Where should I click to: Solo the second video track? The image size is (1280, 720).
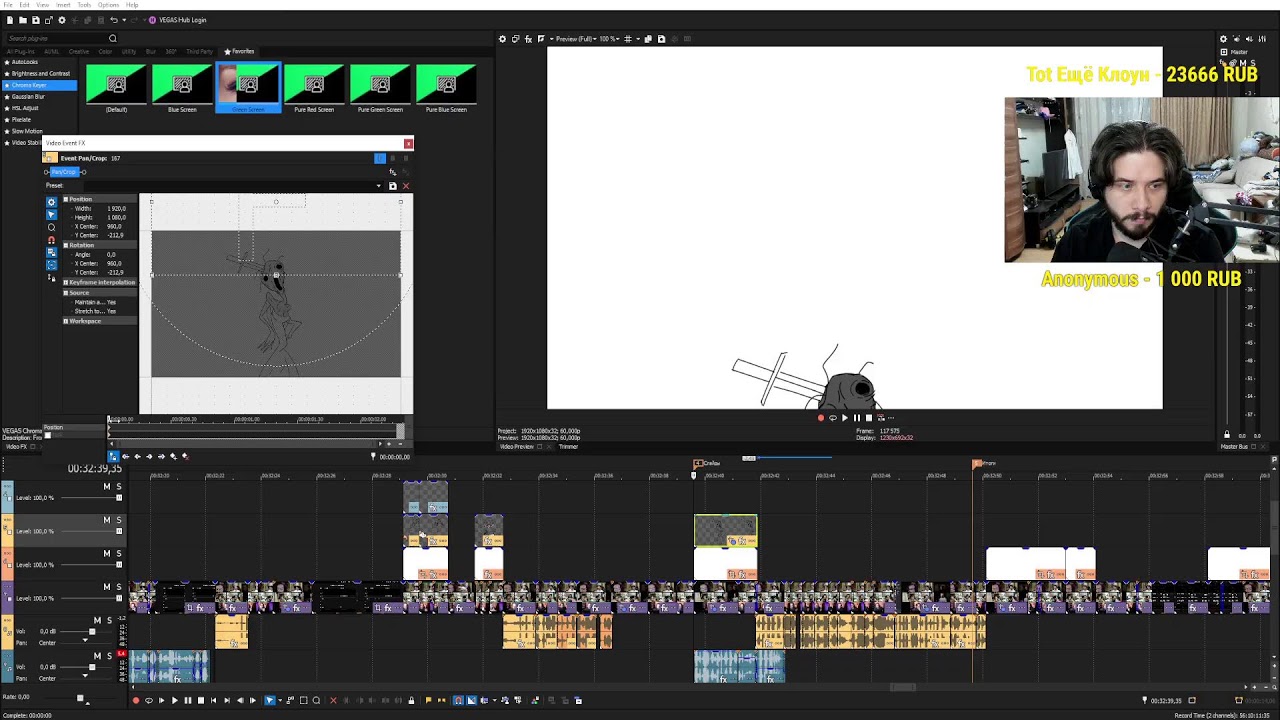119,520
